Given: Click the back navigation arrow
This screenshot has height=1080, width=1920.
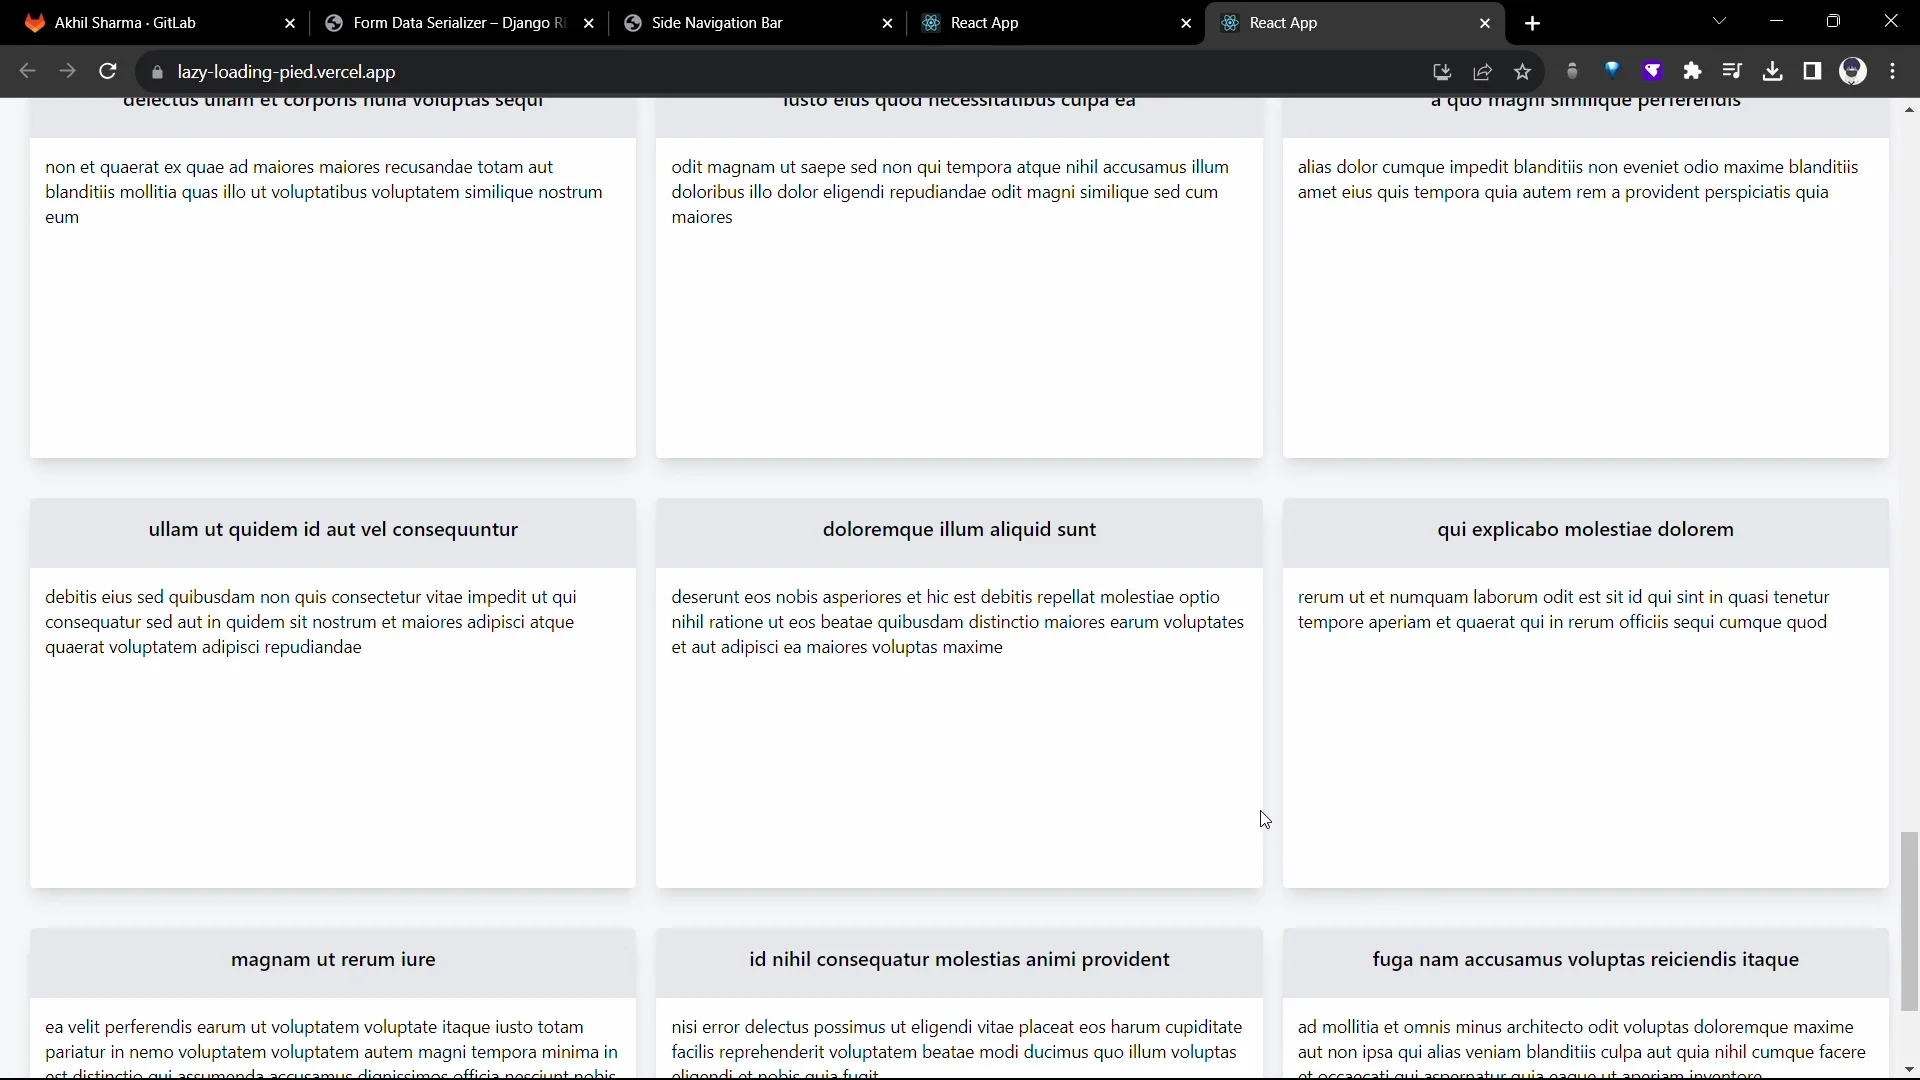Looking at the screenshot, I should [x=27, y=71].
